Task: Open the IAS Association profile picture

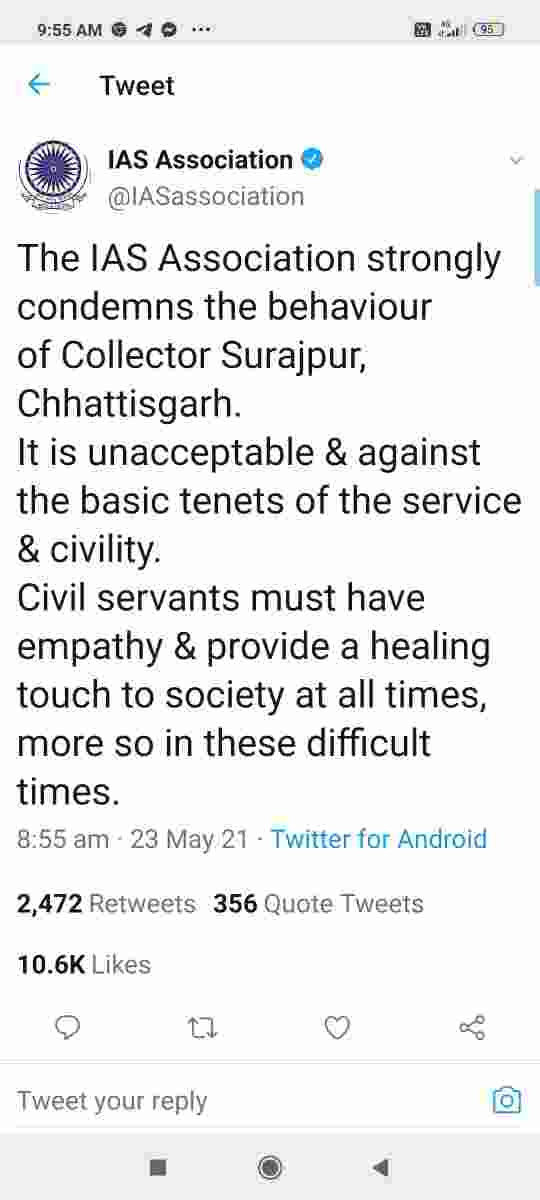Action: [52, 176]
